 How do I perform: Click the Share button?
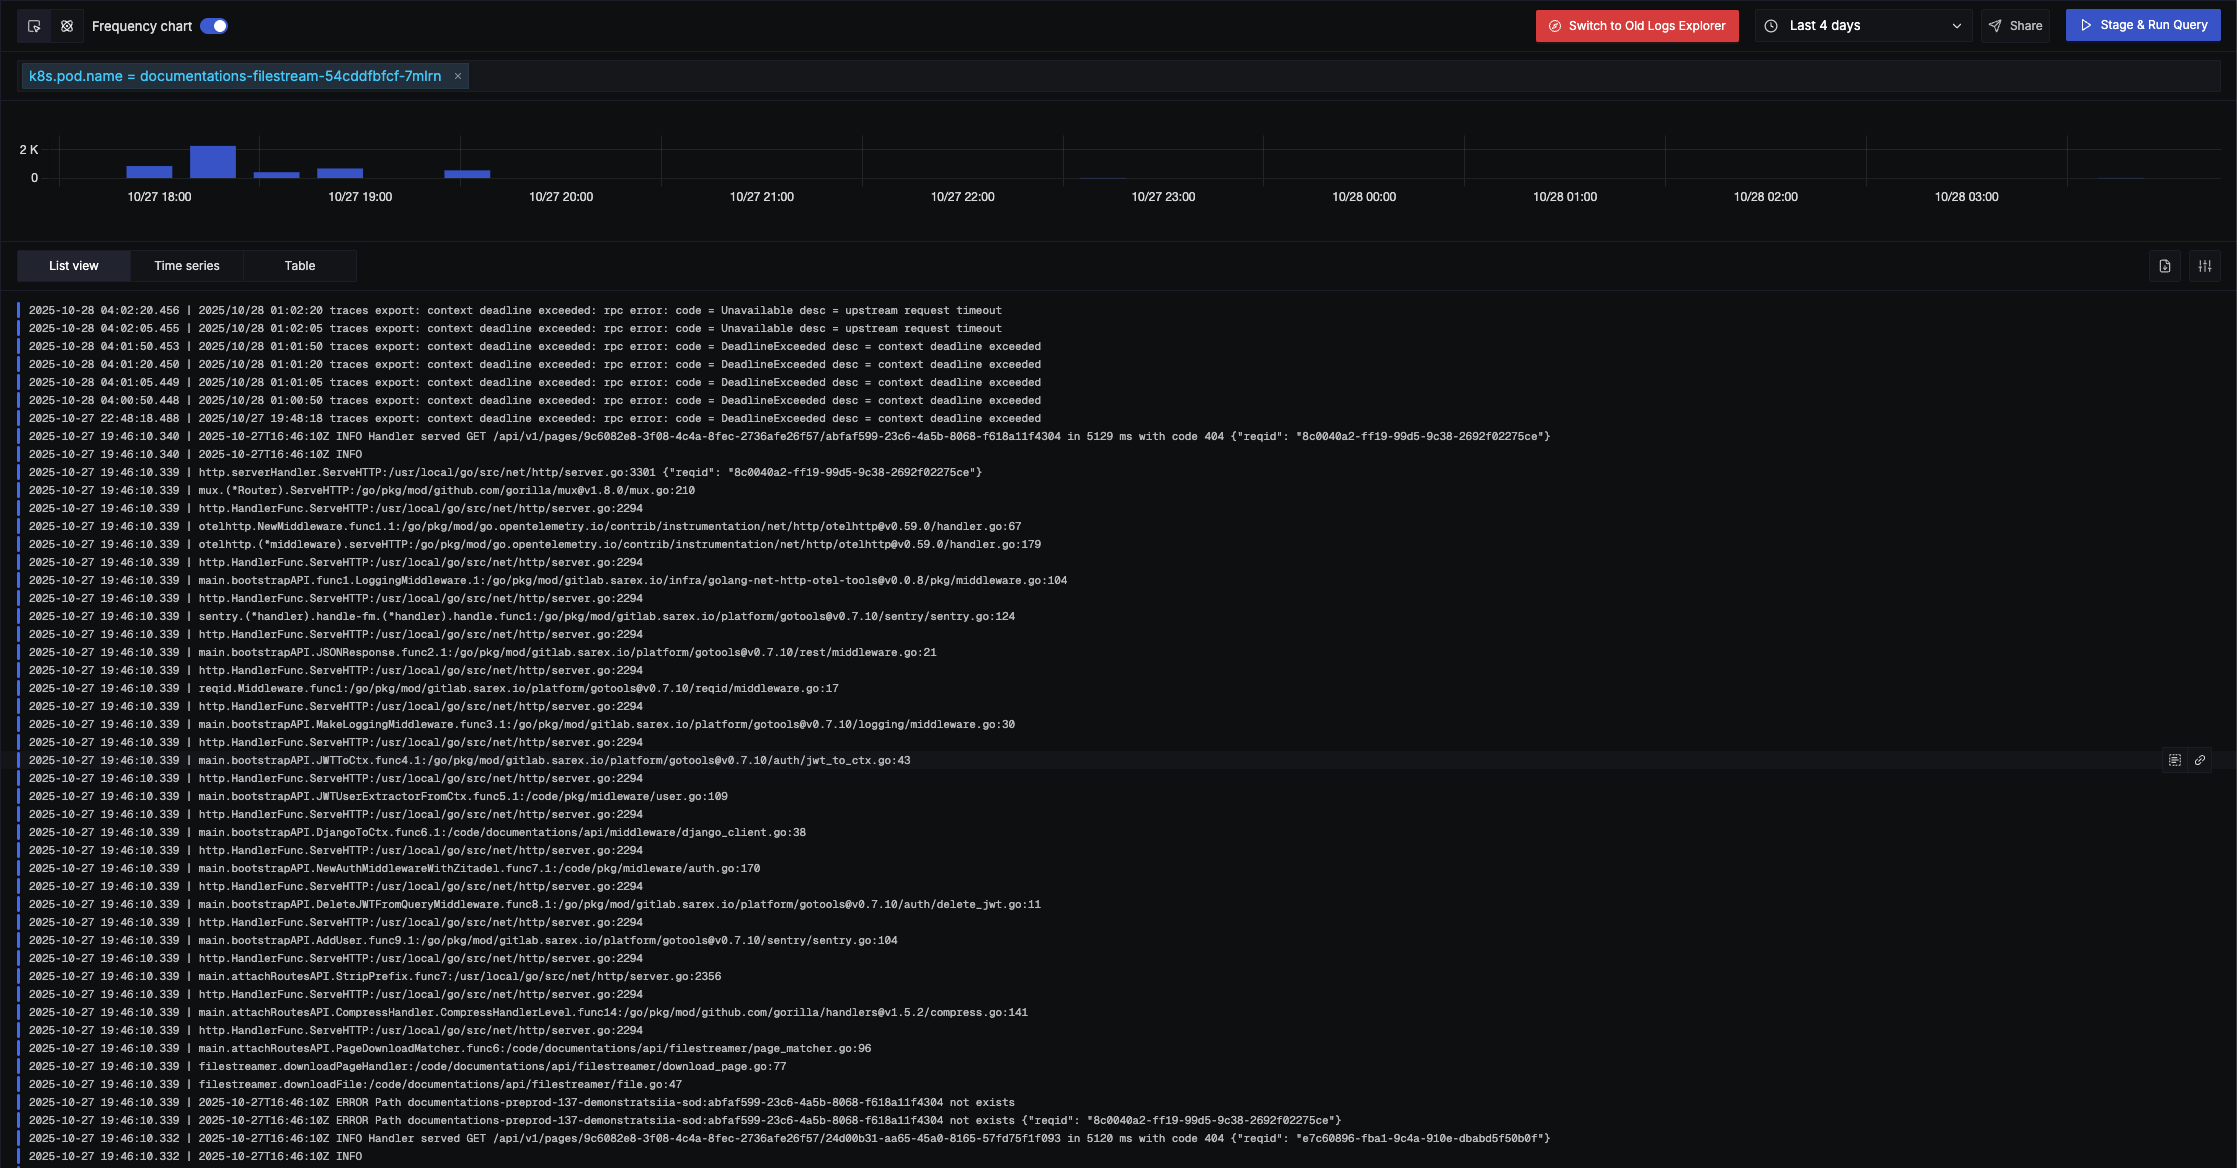2015,26
